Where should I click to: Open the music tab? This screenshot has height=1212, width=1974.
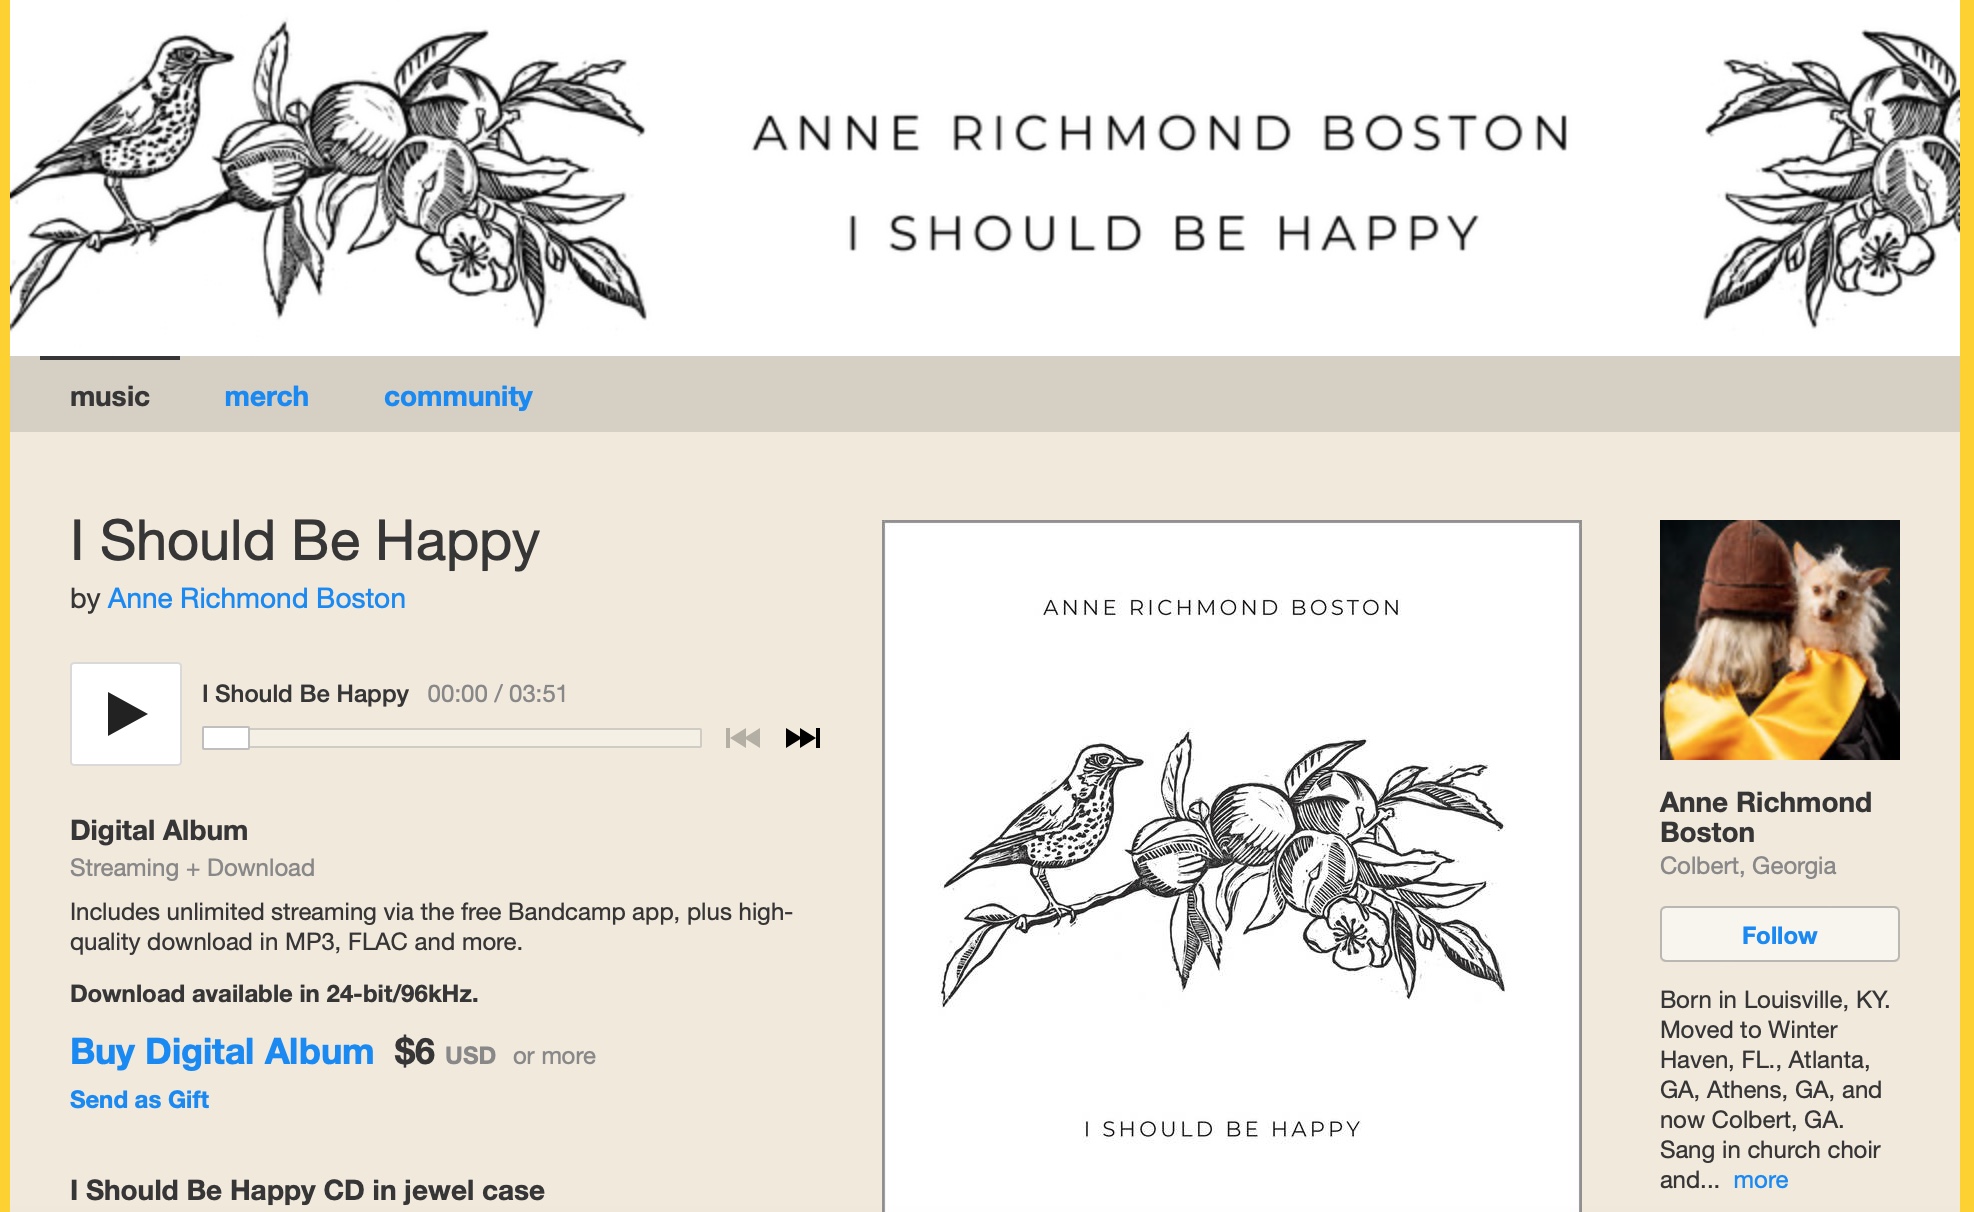tap(110, 397)
